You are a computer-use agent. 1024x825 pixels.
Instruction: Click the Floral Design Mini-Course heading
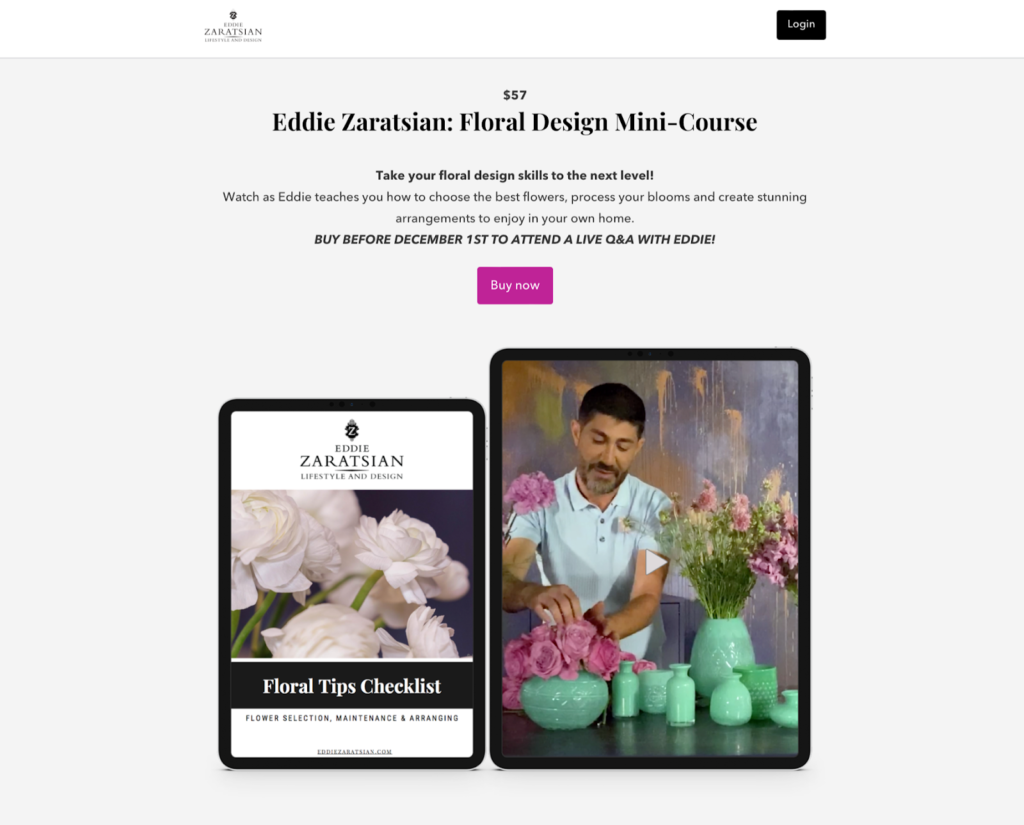click(x=515, y=122)
